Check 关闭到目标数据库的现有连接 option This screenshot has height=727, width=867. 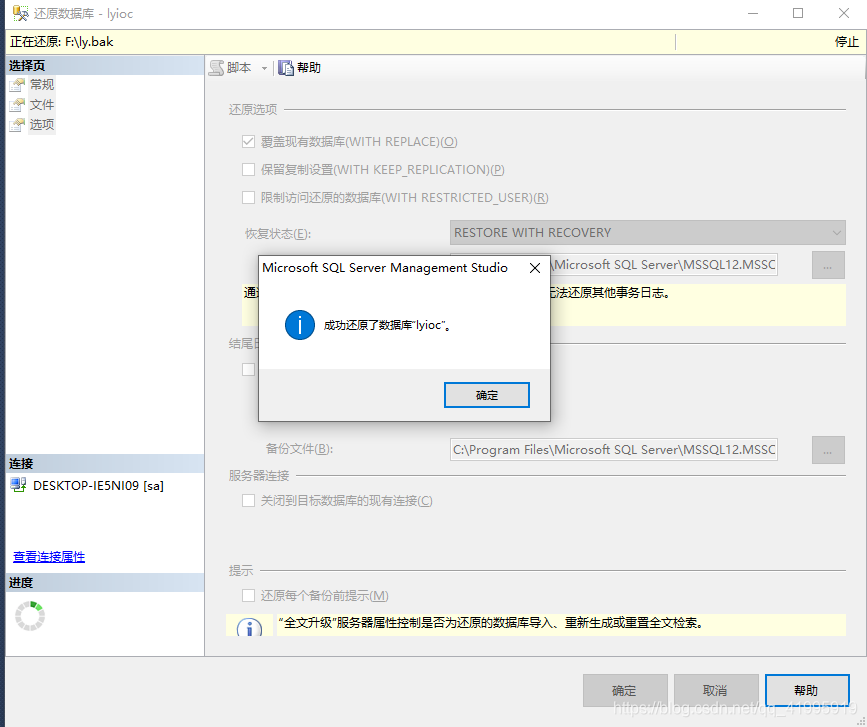[249, 500]
